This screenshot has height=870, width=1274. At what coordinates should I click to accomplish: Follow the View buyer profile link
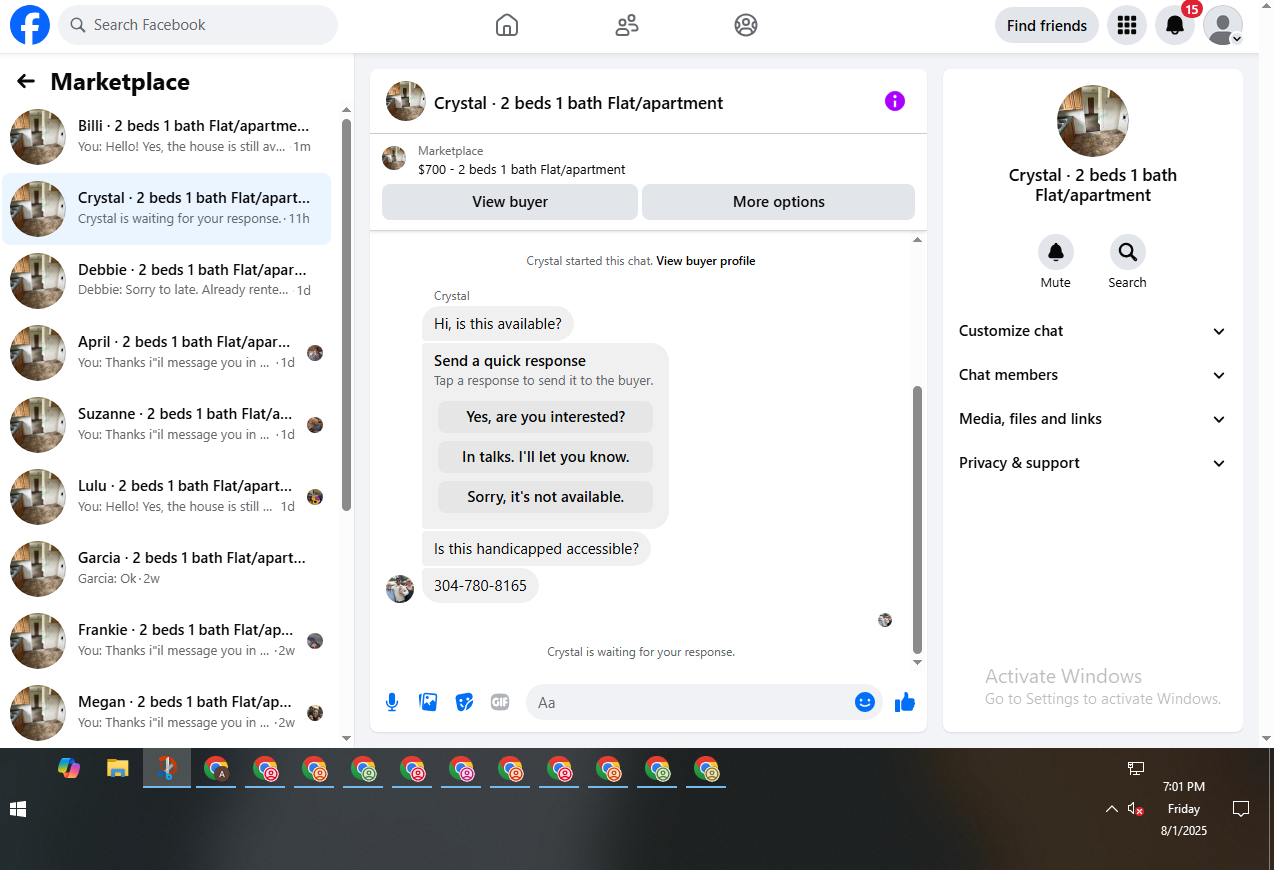point(706,261)
